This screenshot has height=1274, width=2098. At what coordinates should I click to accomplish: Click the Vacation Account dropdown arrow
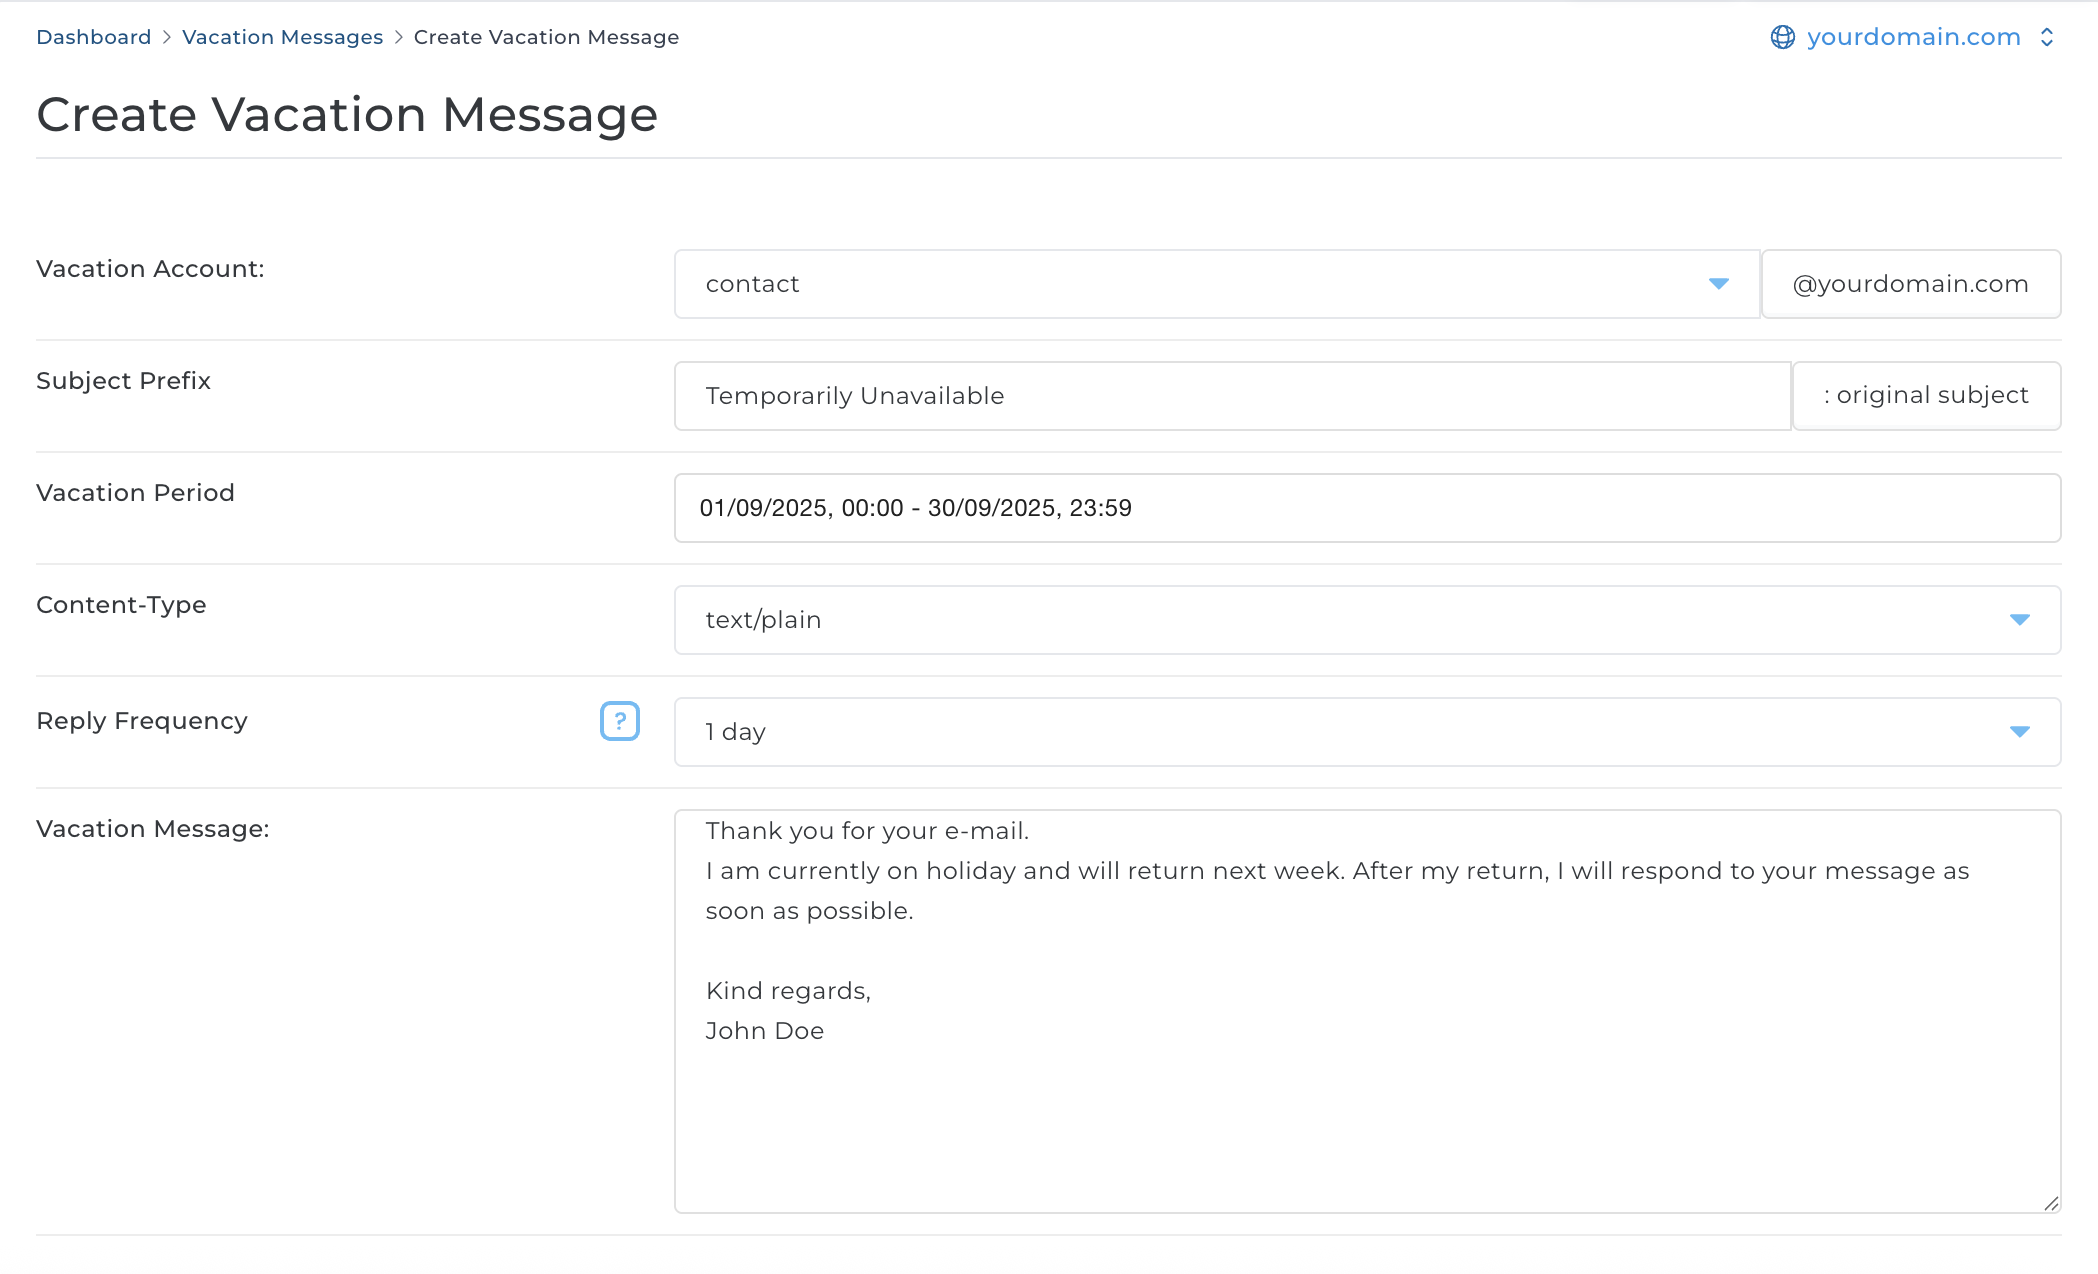click(1718, 284)
